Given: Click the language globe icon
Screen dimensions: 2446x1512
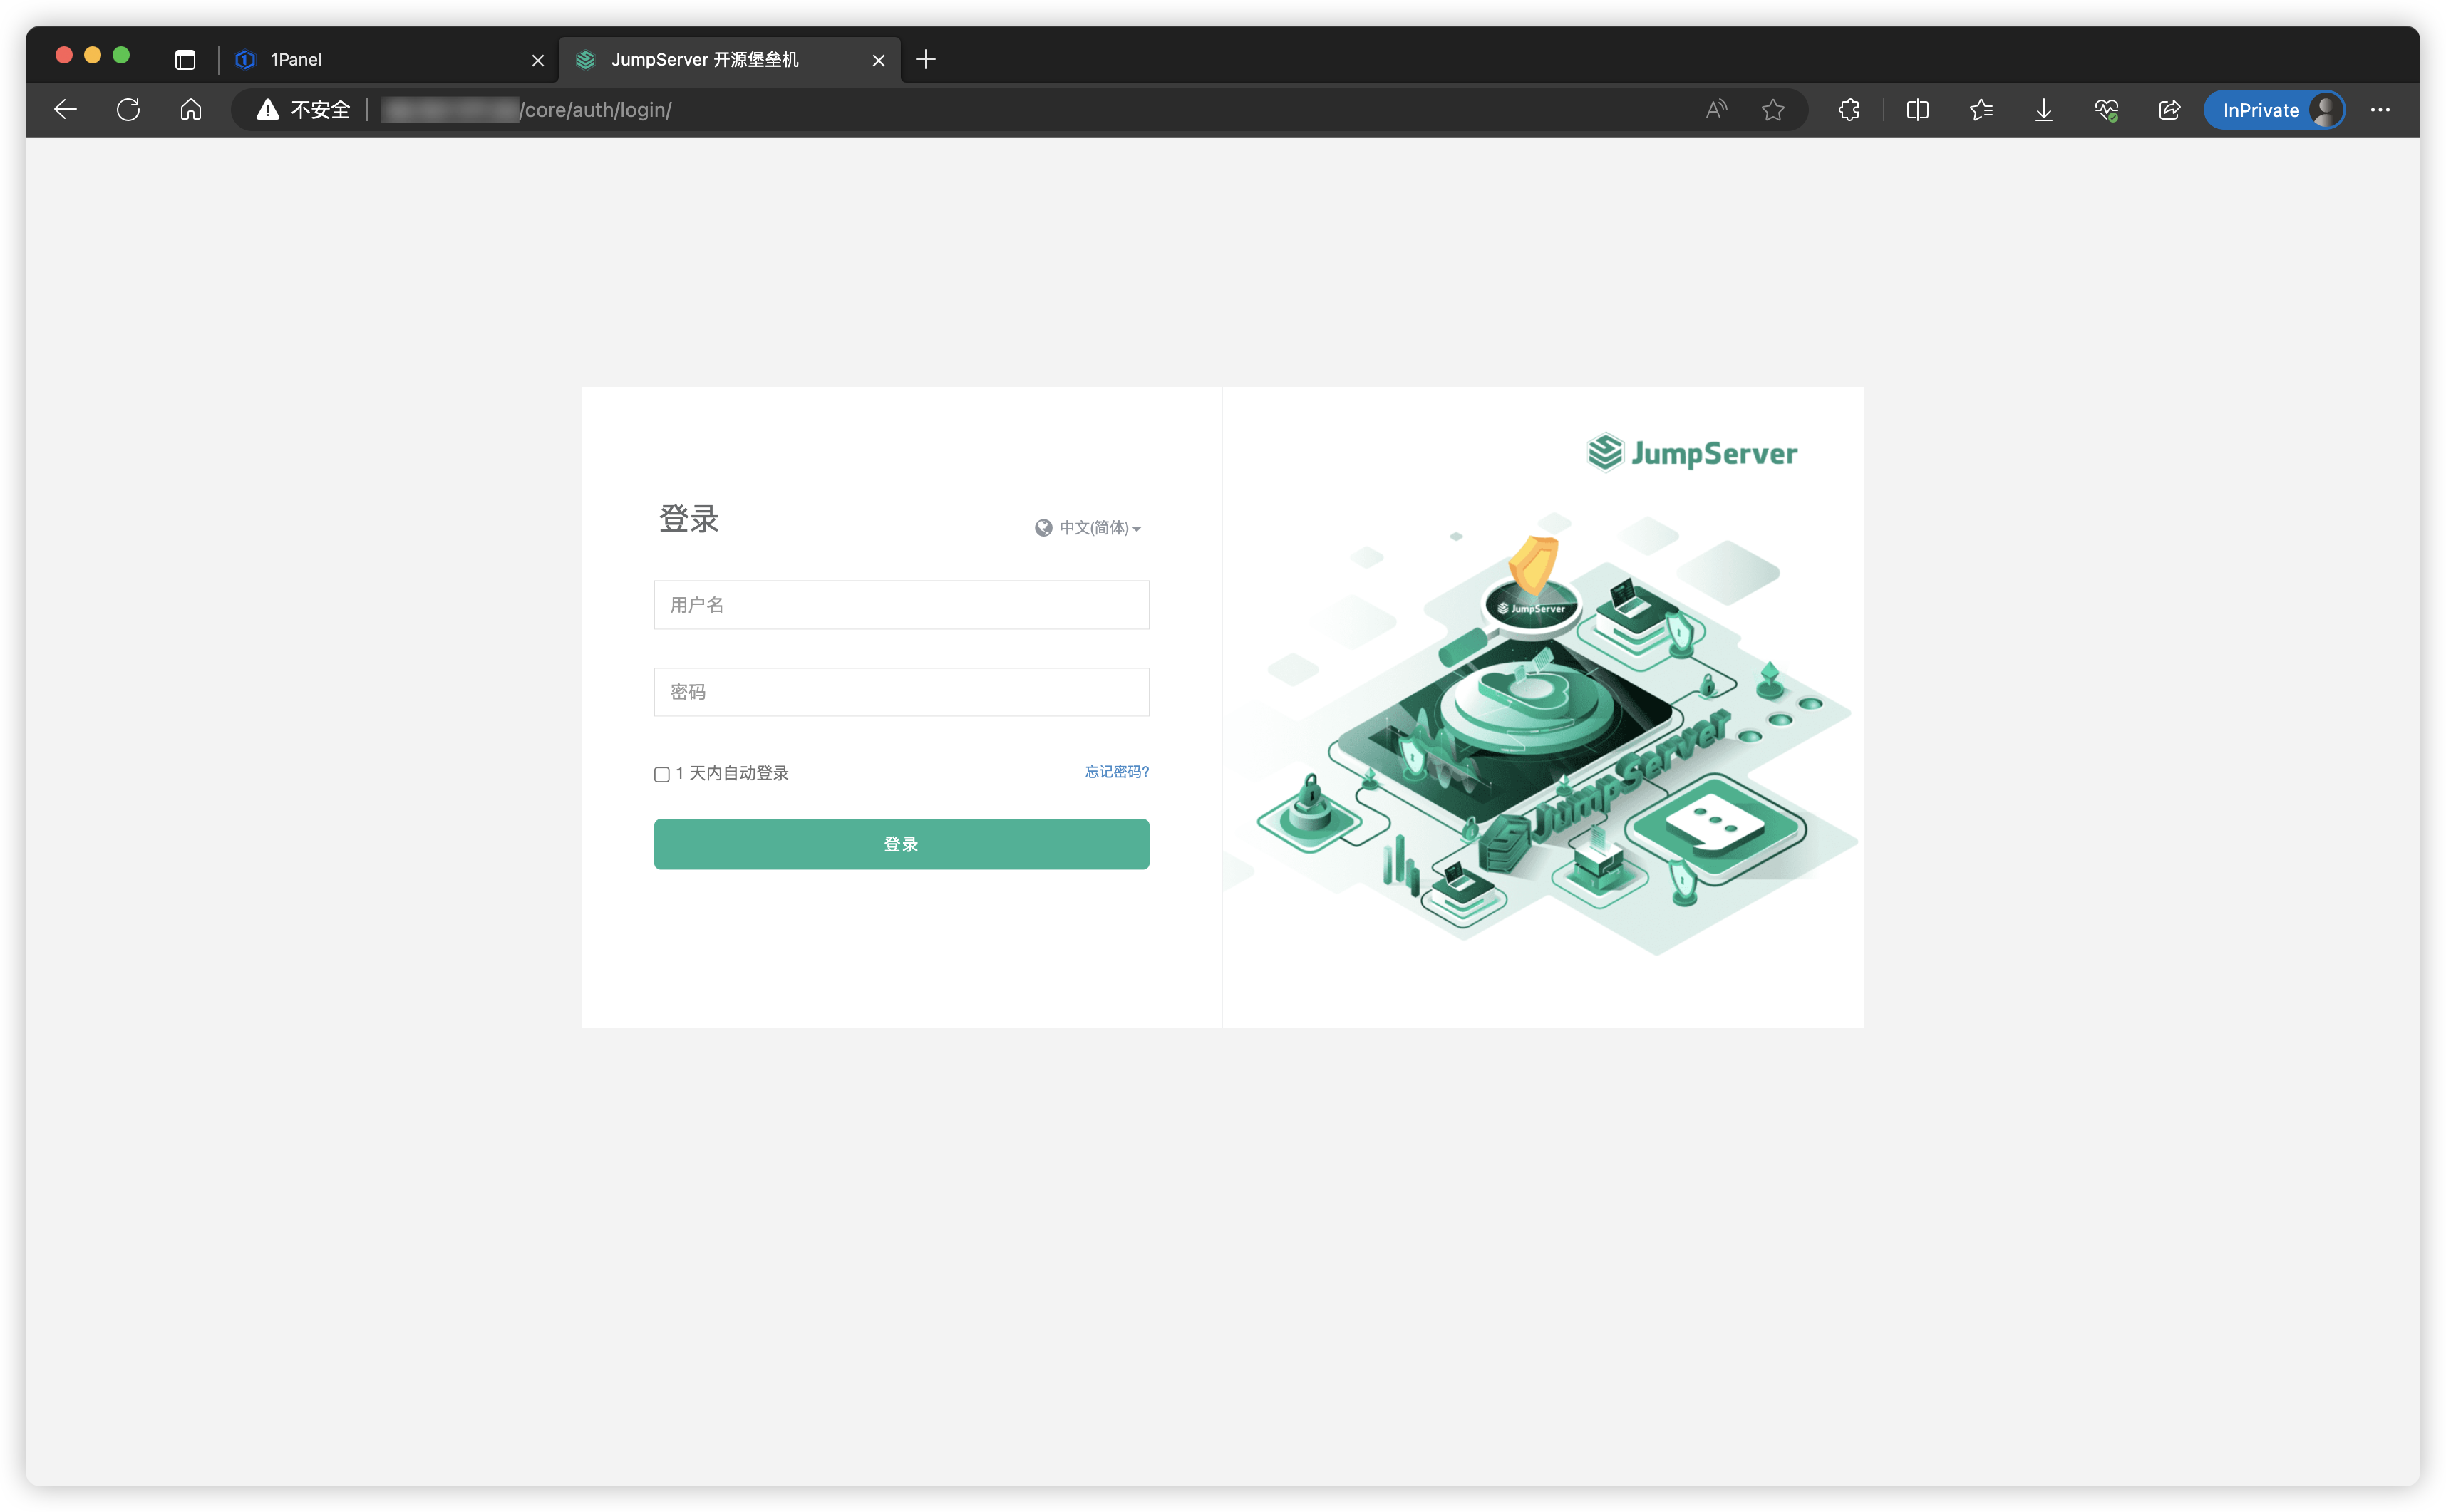Looking at the screenshot, I should click(1043, 527).
